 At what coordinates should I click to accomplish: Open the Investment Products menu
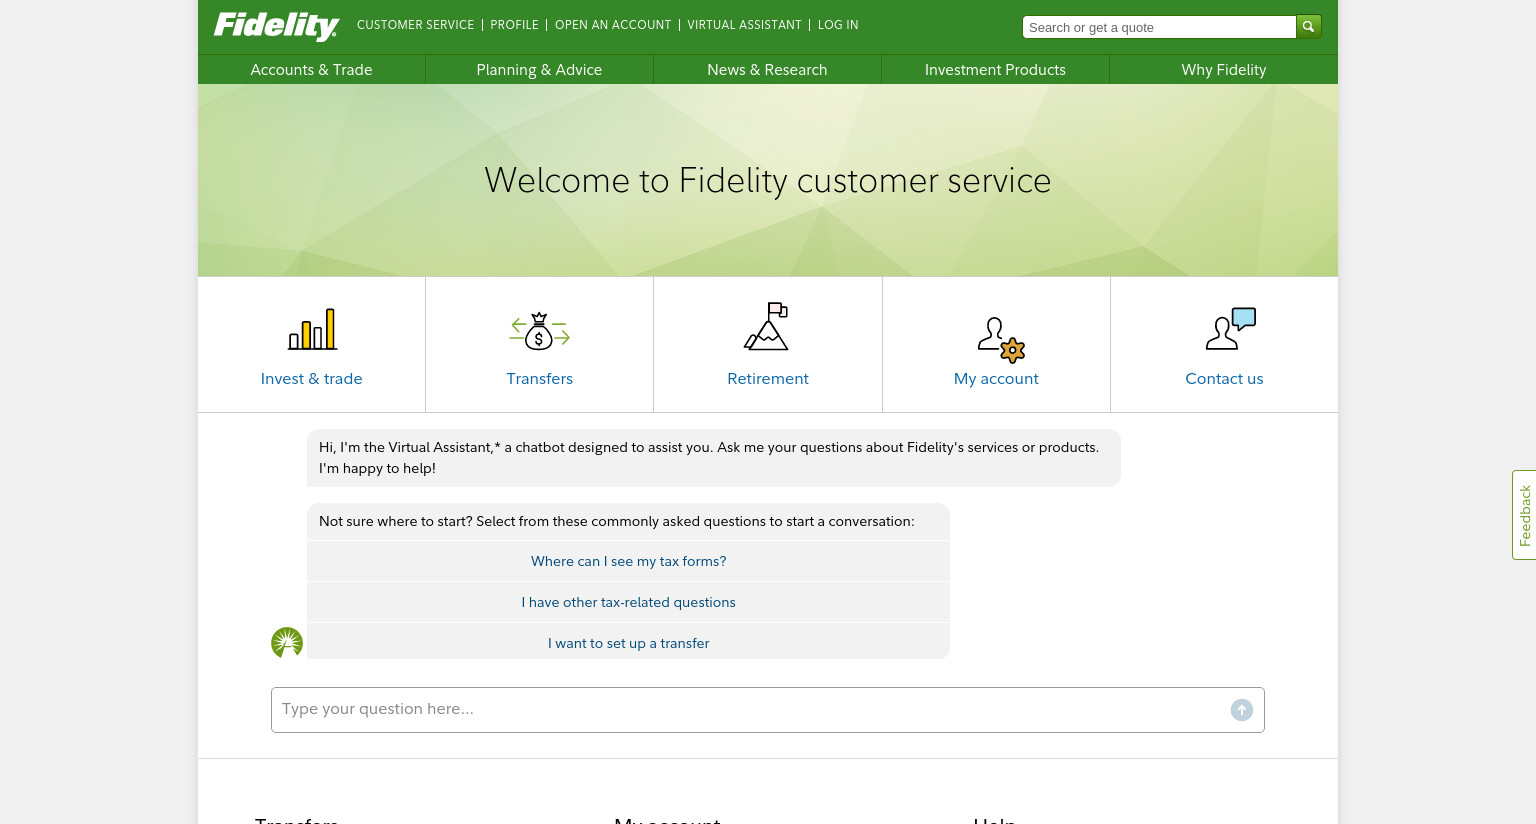tap(995, 70)
